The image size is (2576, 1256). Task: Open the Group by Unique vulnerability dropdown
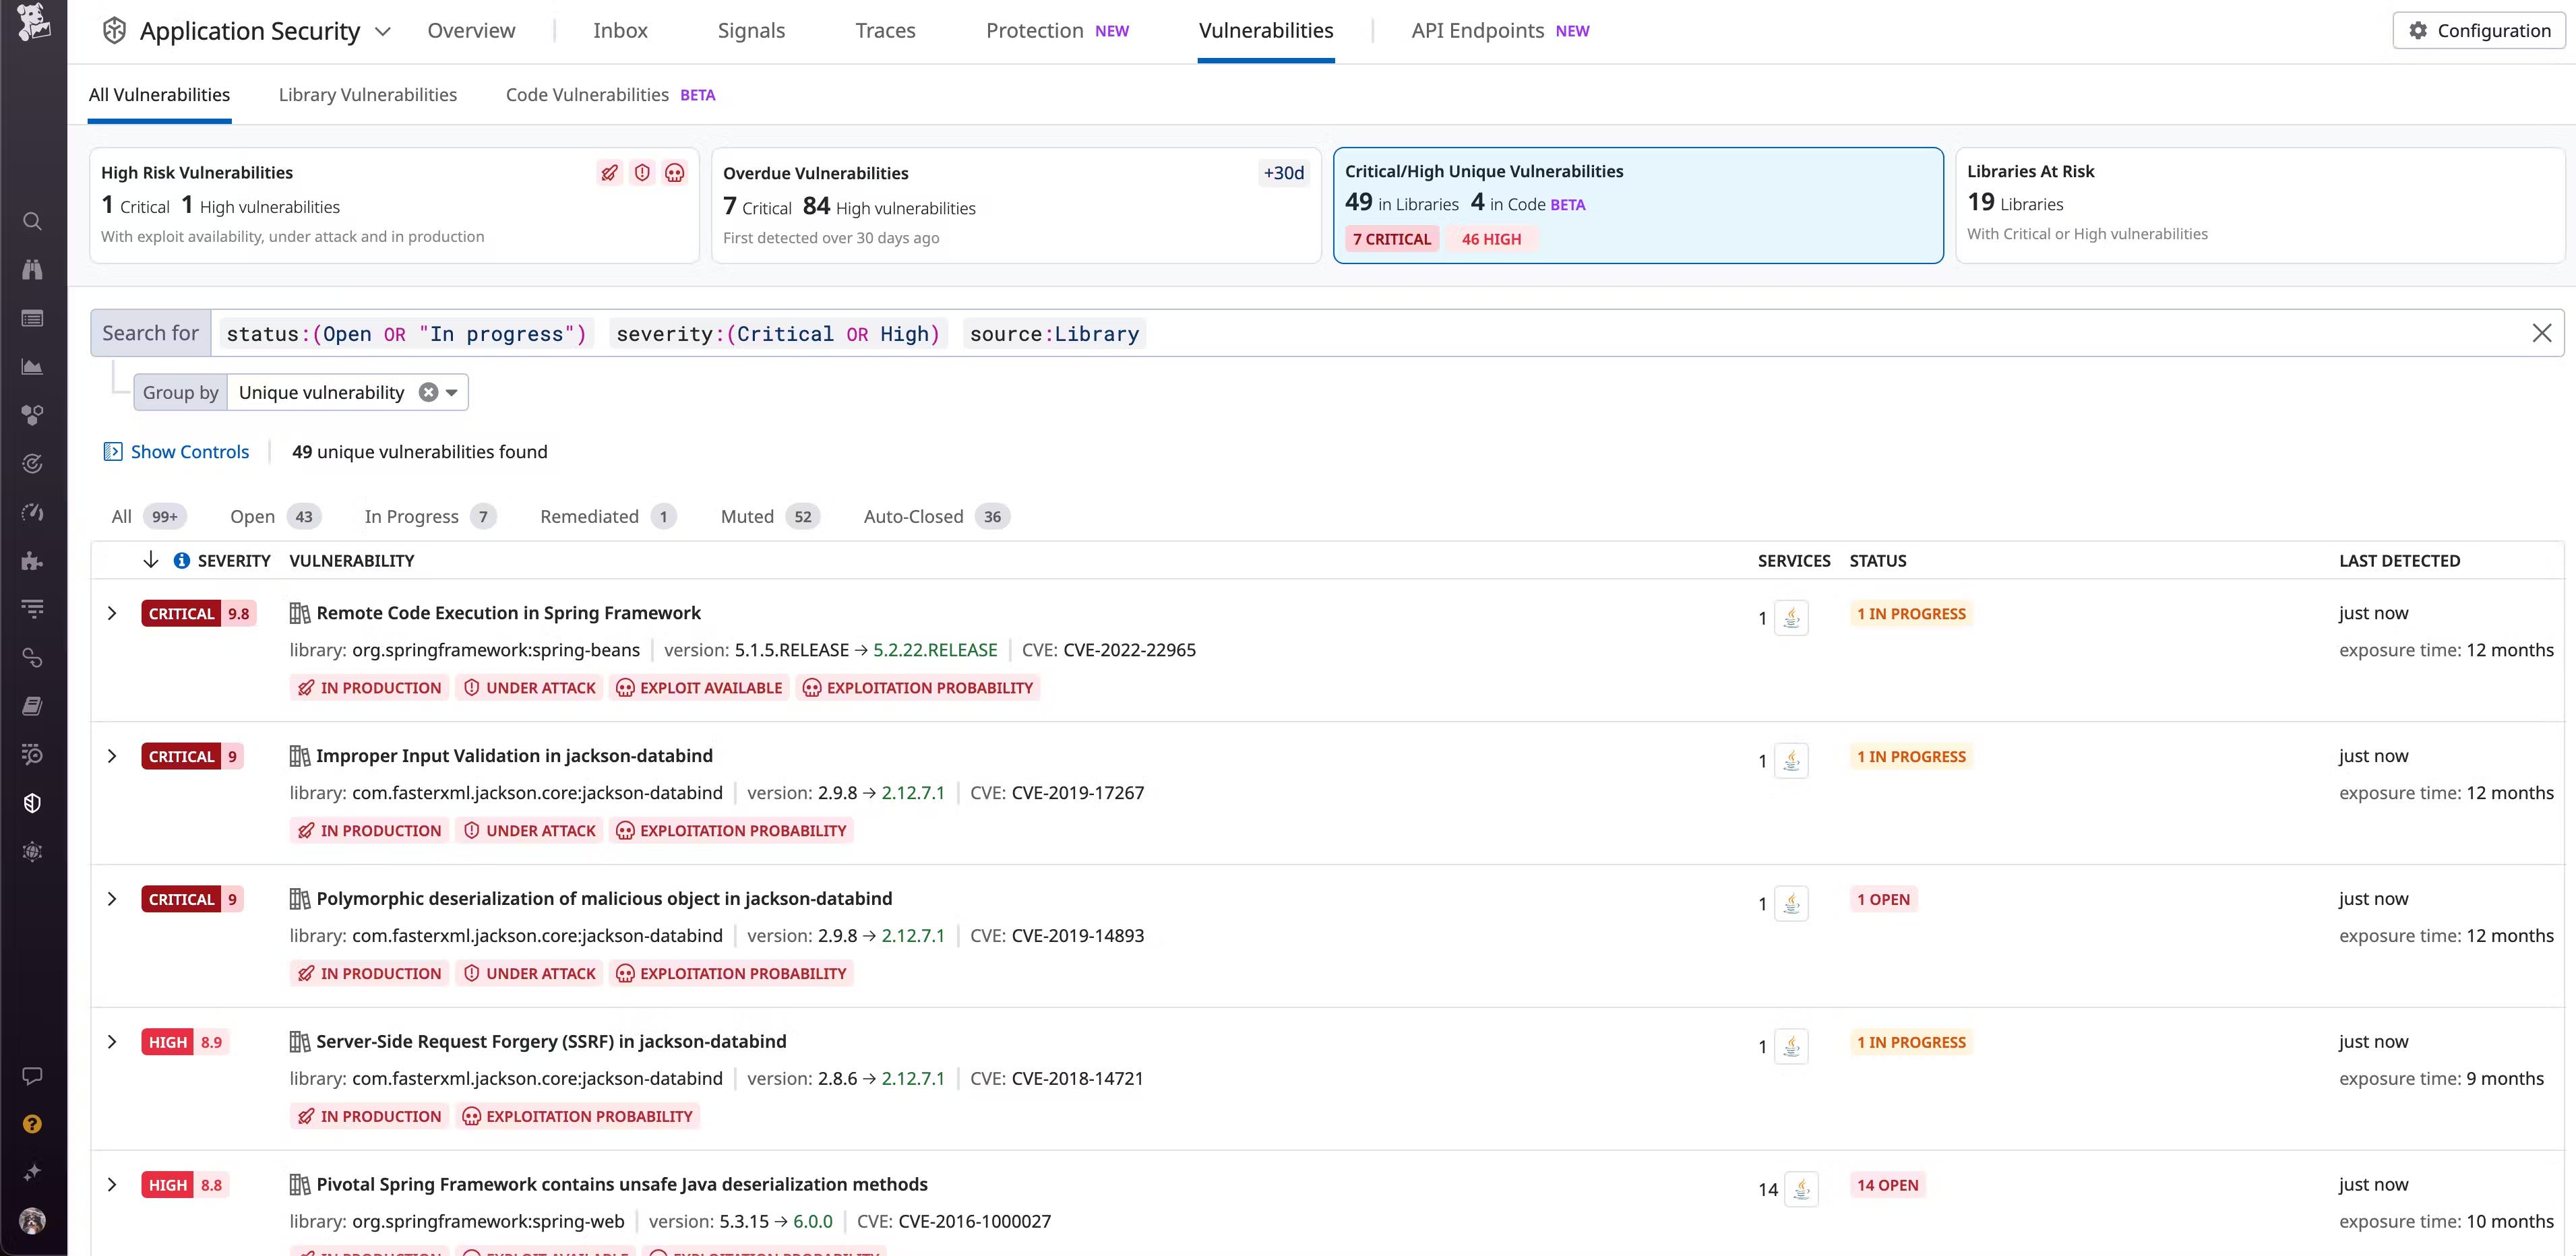coord(452,392)
